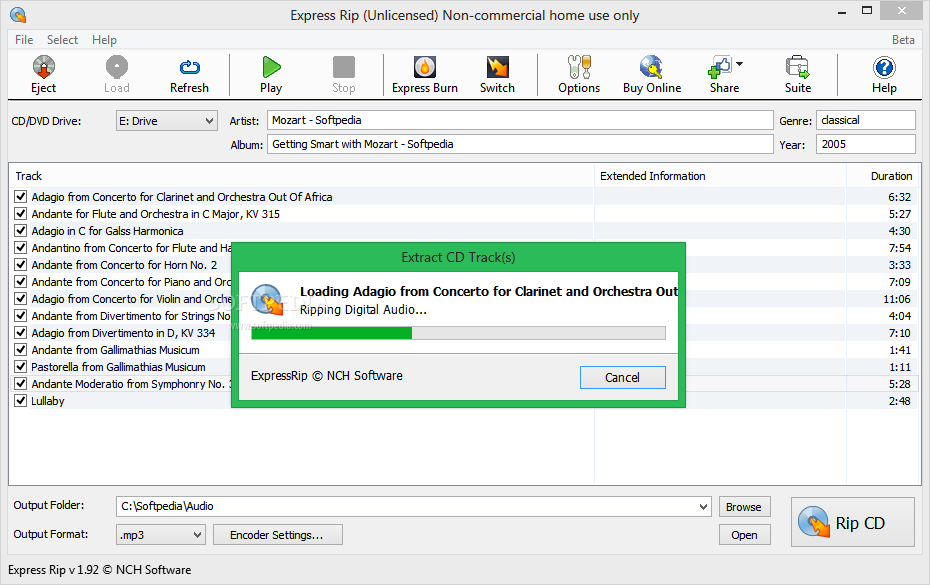This screenshot has width=930, height=585.
Task: Uncheck Adagio in C for Galss Harmonica
Action: (x=21, y=230)
